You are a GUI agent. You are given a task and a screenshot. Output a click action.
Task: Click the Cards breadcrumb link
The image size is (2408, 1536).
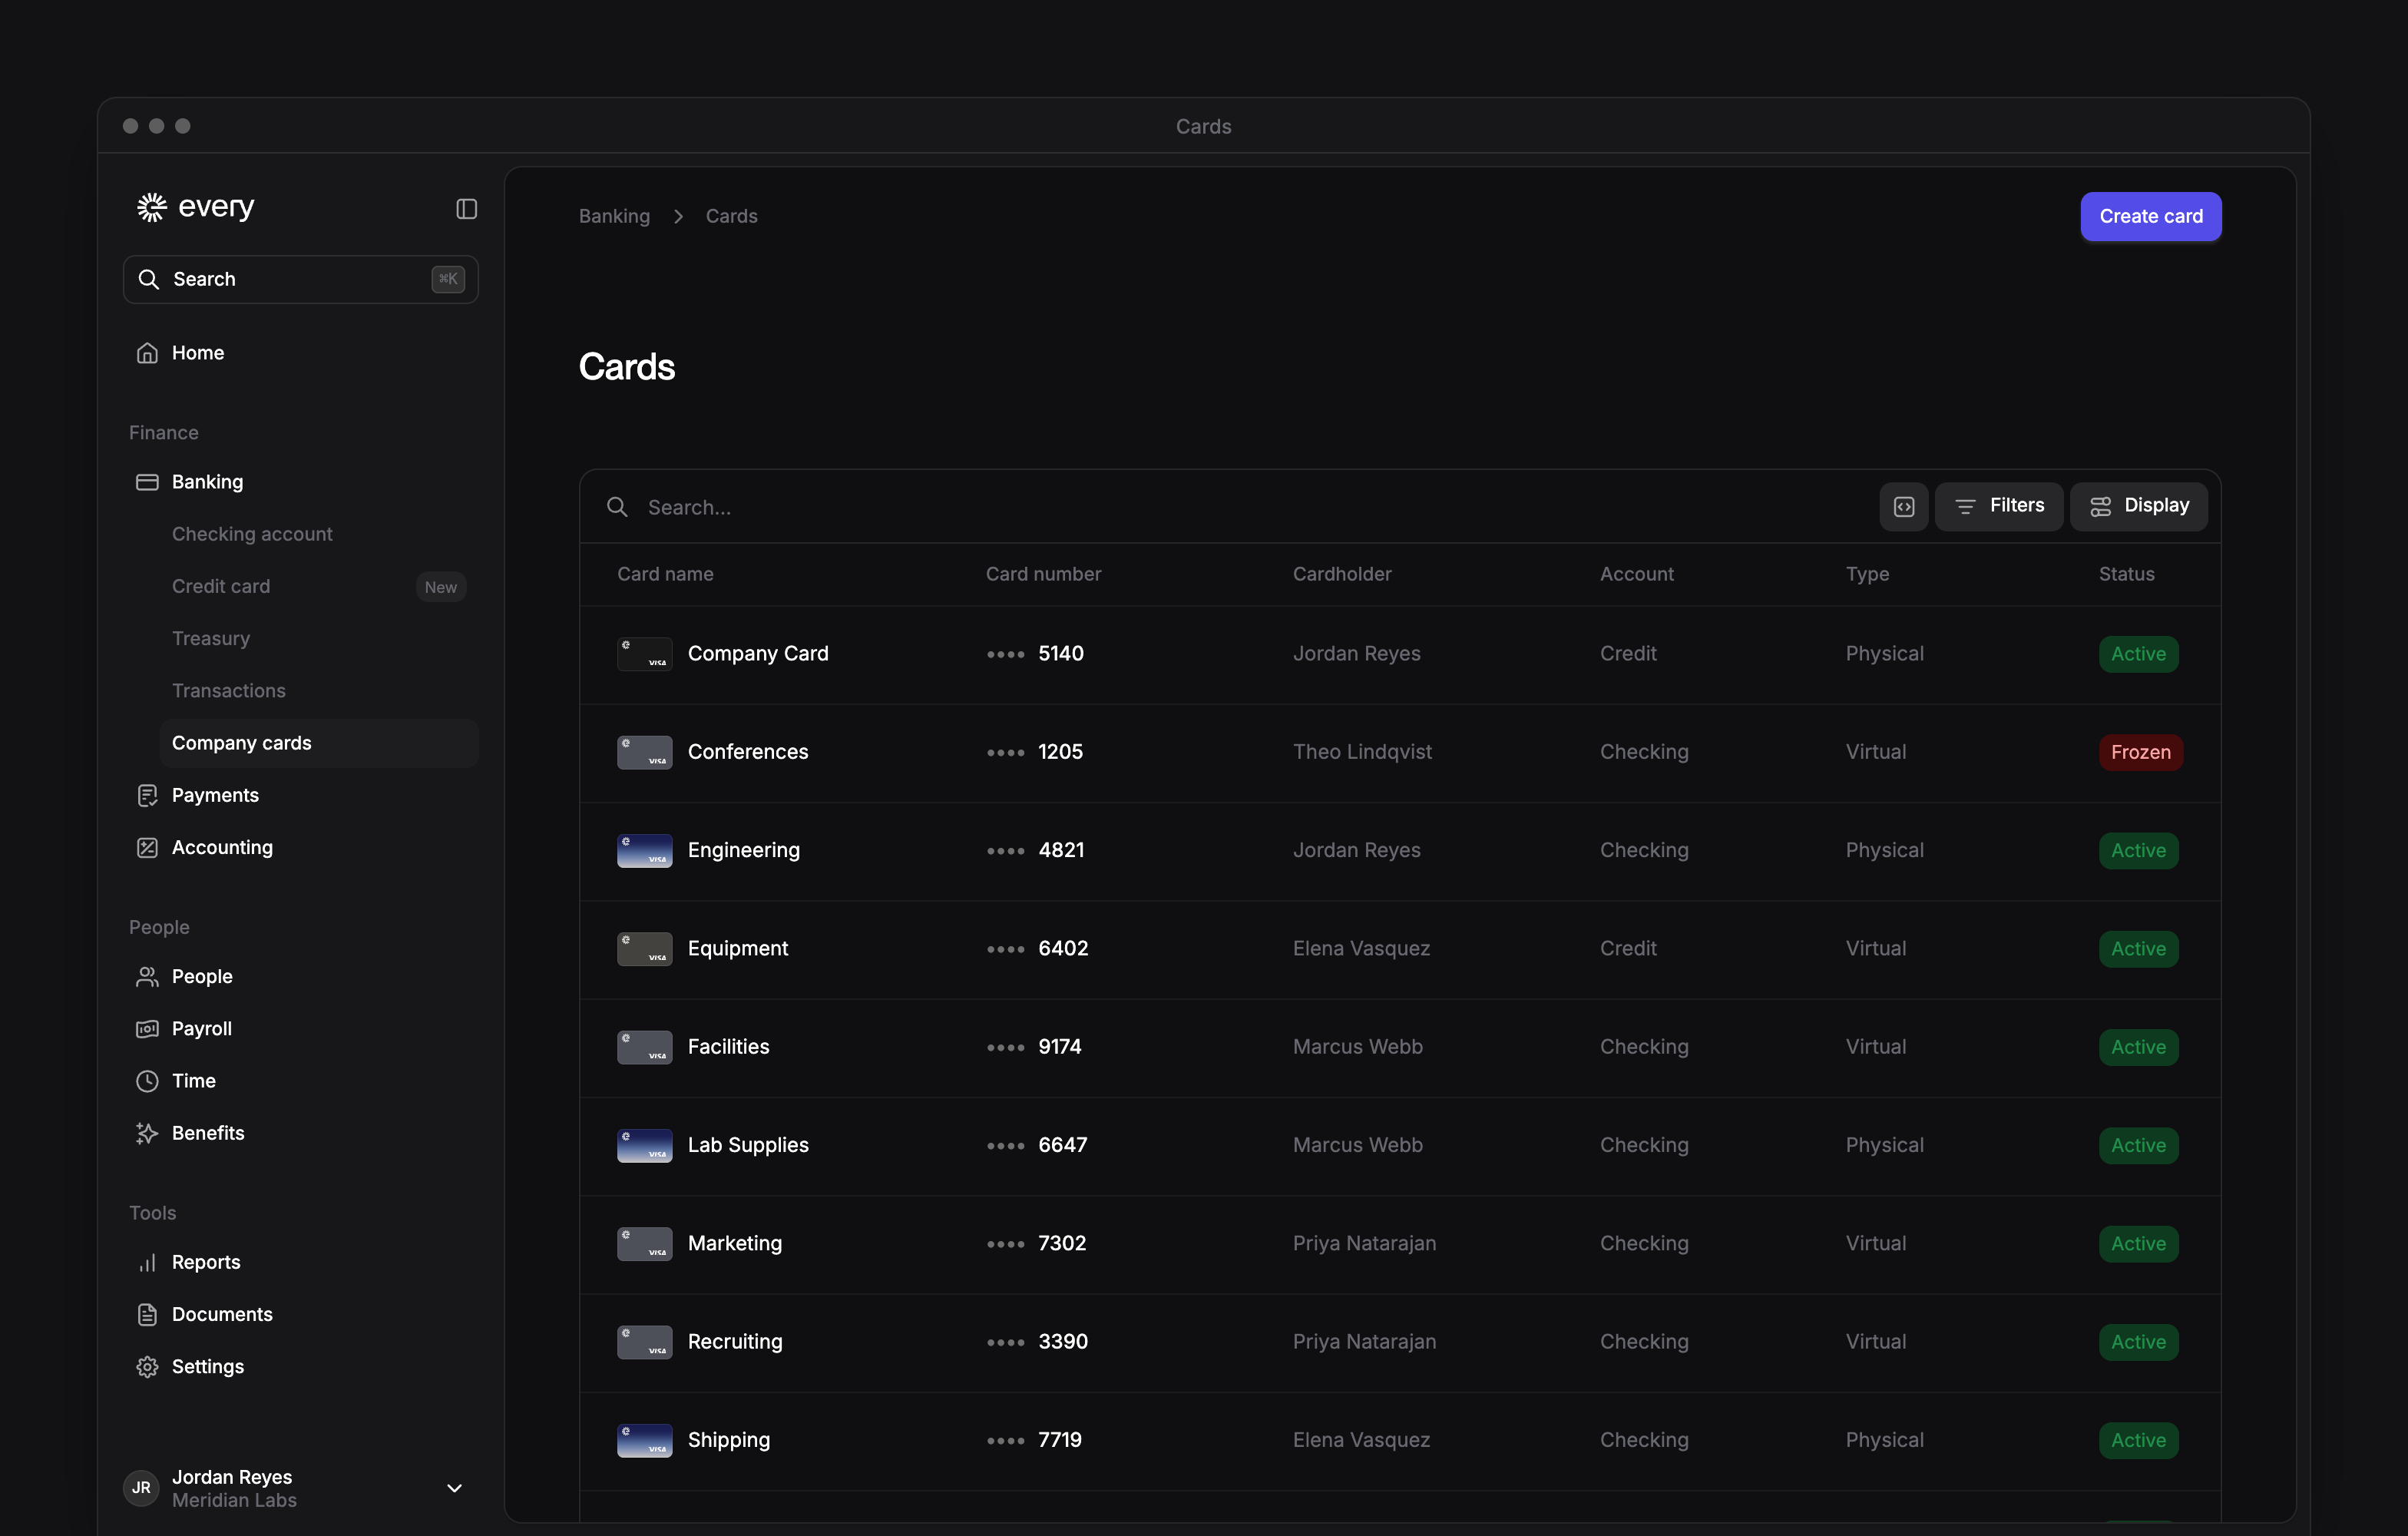[x=731, y=216]
